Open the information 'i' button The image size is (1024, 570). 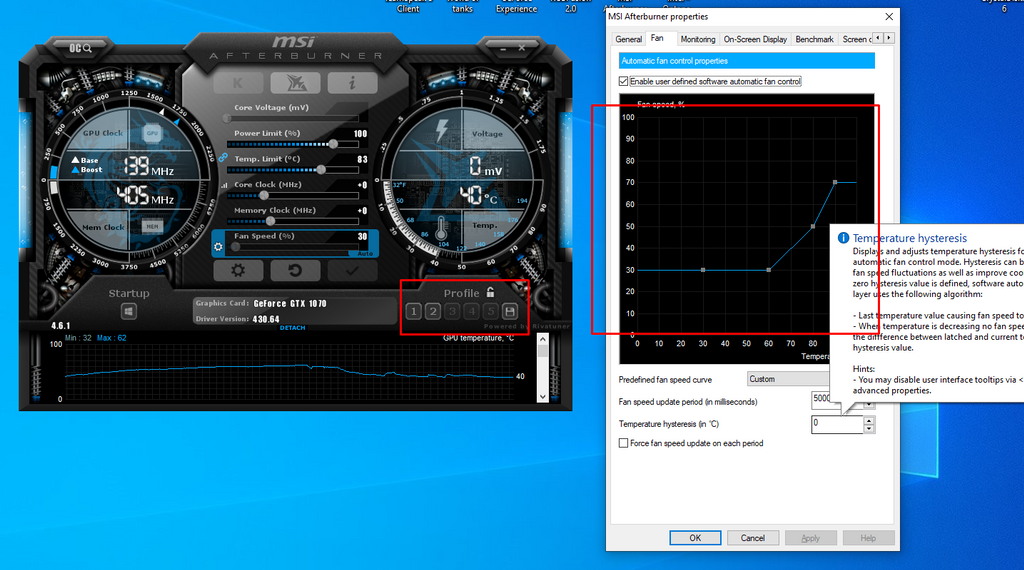[353, 83]
